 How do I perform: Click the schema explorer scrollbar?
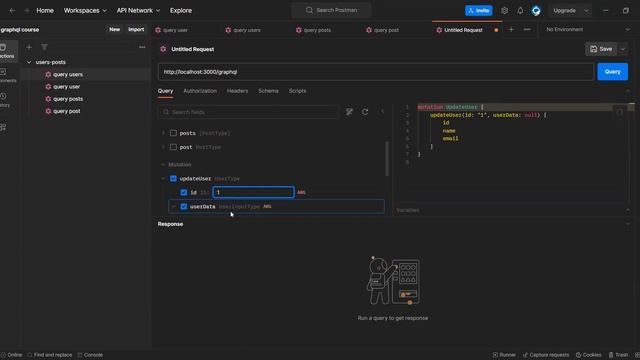pos(387,159)
